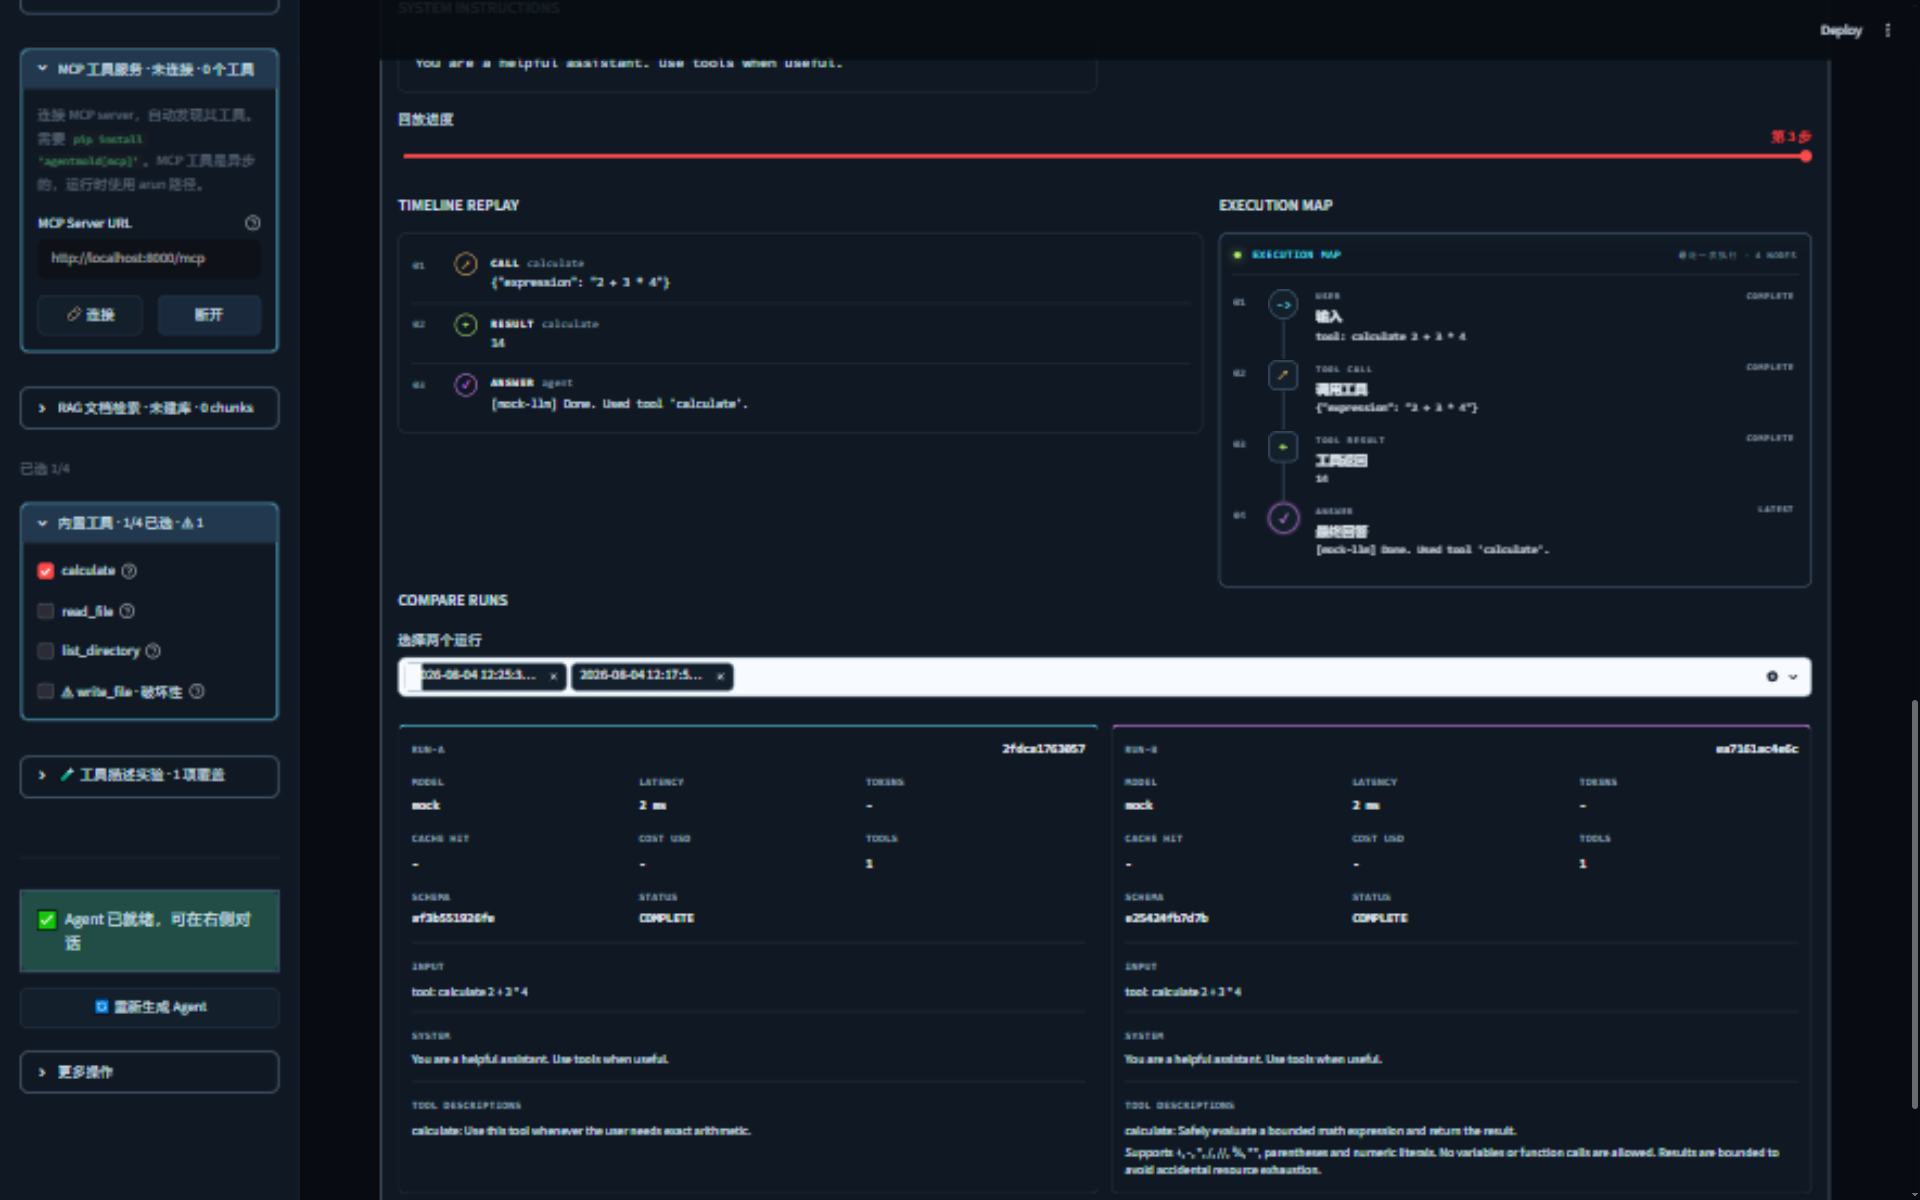Viewport: 1920px width, 1200px height.
Task: Click the RESULT calculate step icon in Timeline Replay
Action: [465, 325]
